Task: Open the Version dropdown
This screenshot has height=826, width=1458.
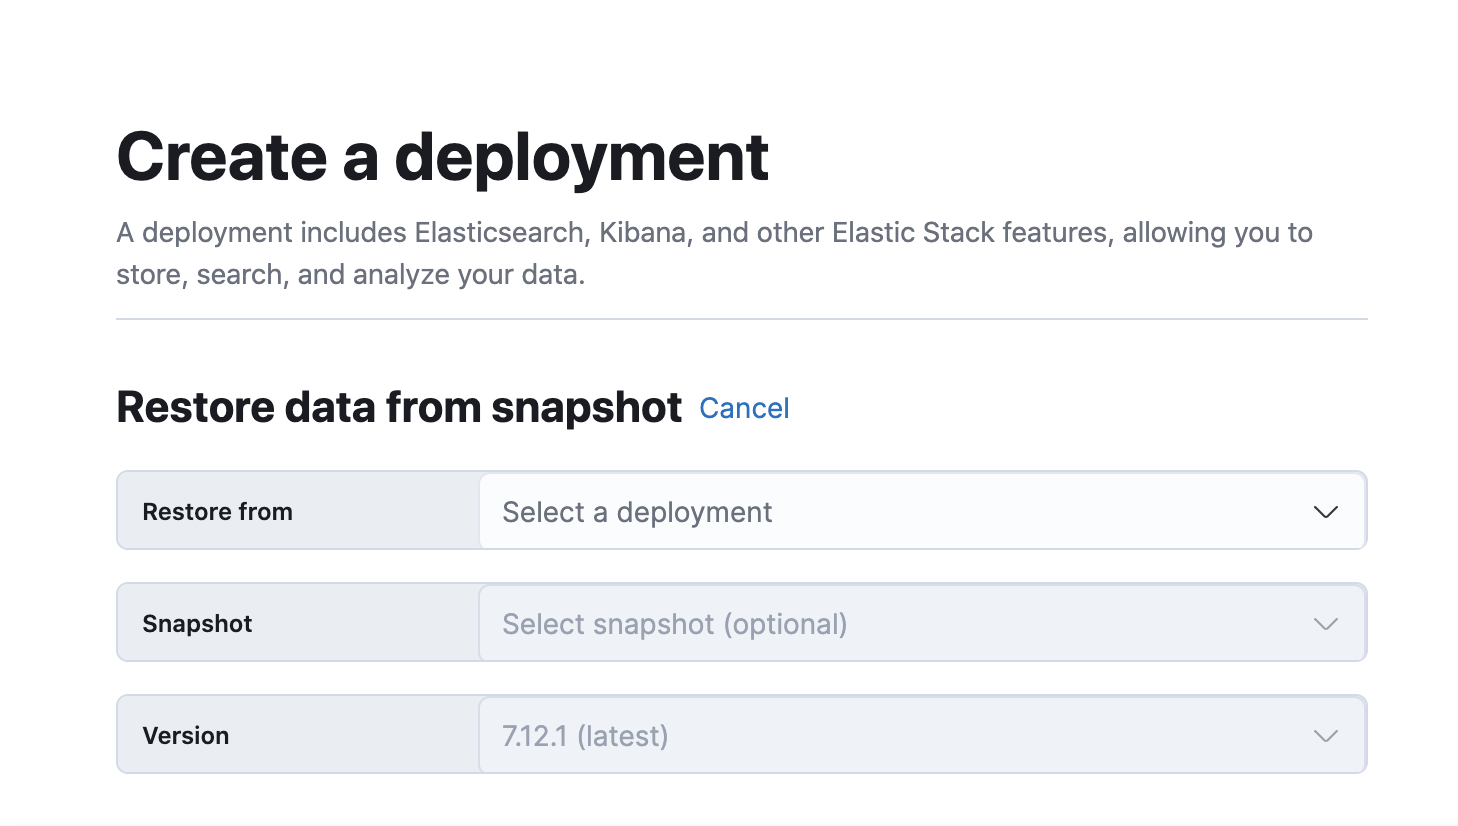Action: coord(920,736)
